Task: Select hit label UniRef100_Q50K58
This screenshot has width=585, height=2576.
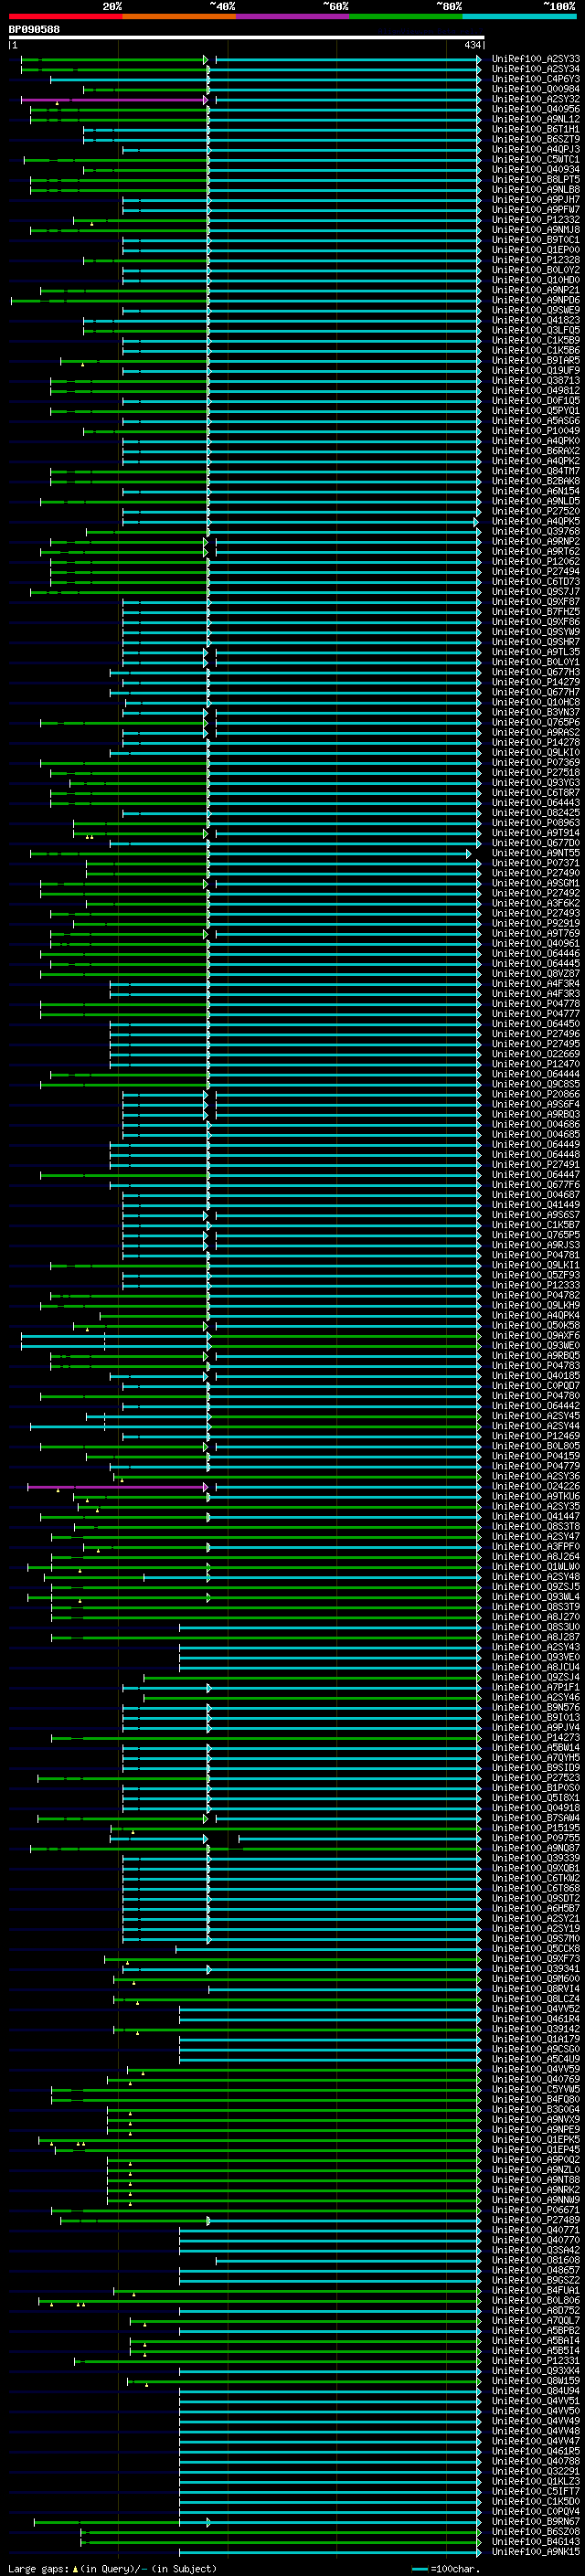Action: coord(536,1326)
